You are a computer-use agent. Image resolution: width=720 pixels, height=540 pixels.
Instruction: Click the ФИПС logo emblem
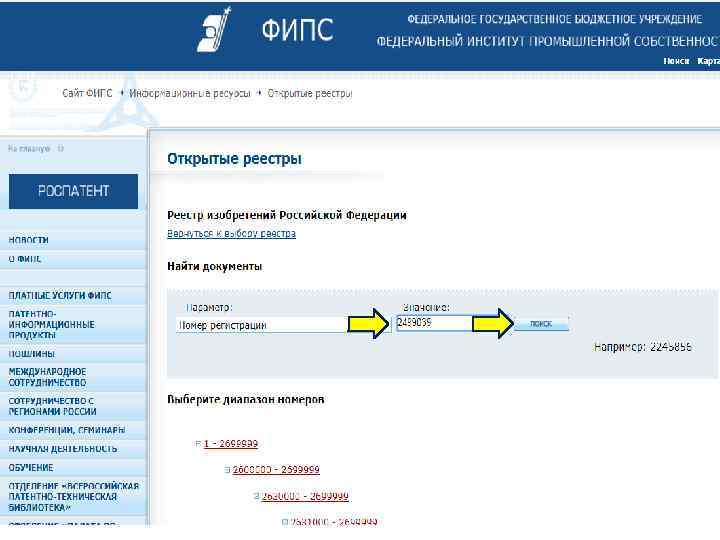(x=214, y=30)
